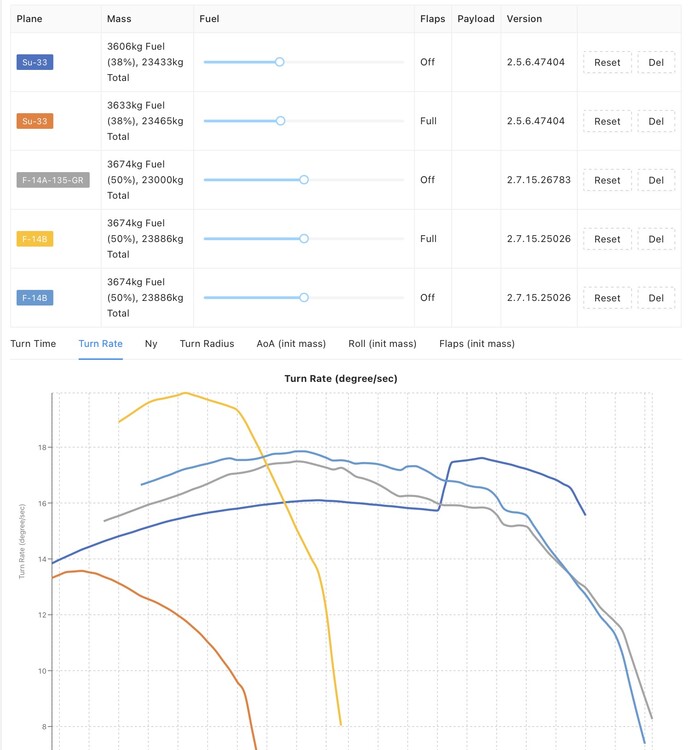Click the fuel slider handle for F-14A-135-GR

[x=304, y=180]
